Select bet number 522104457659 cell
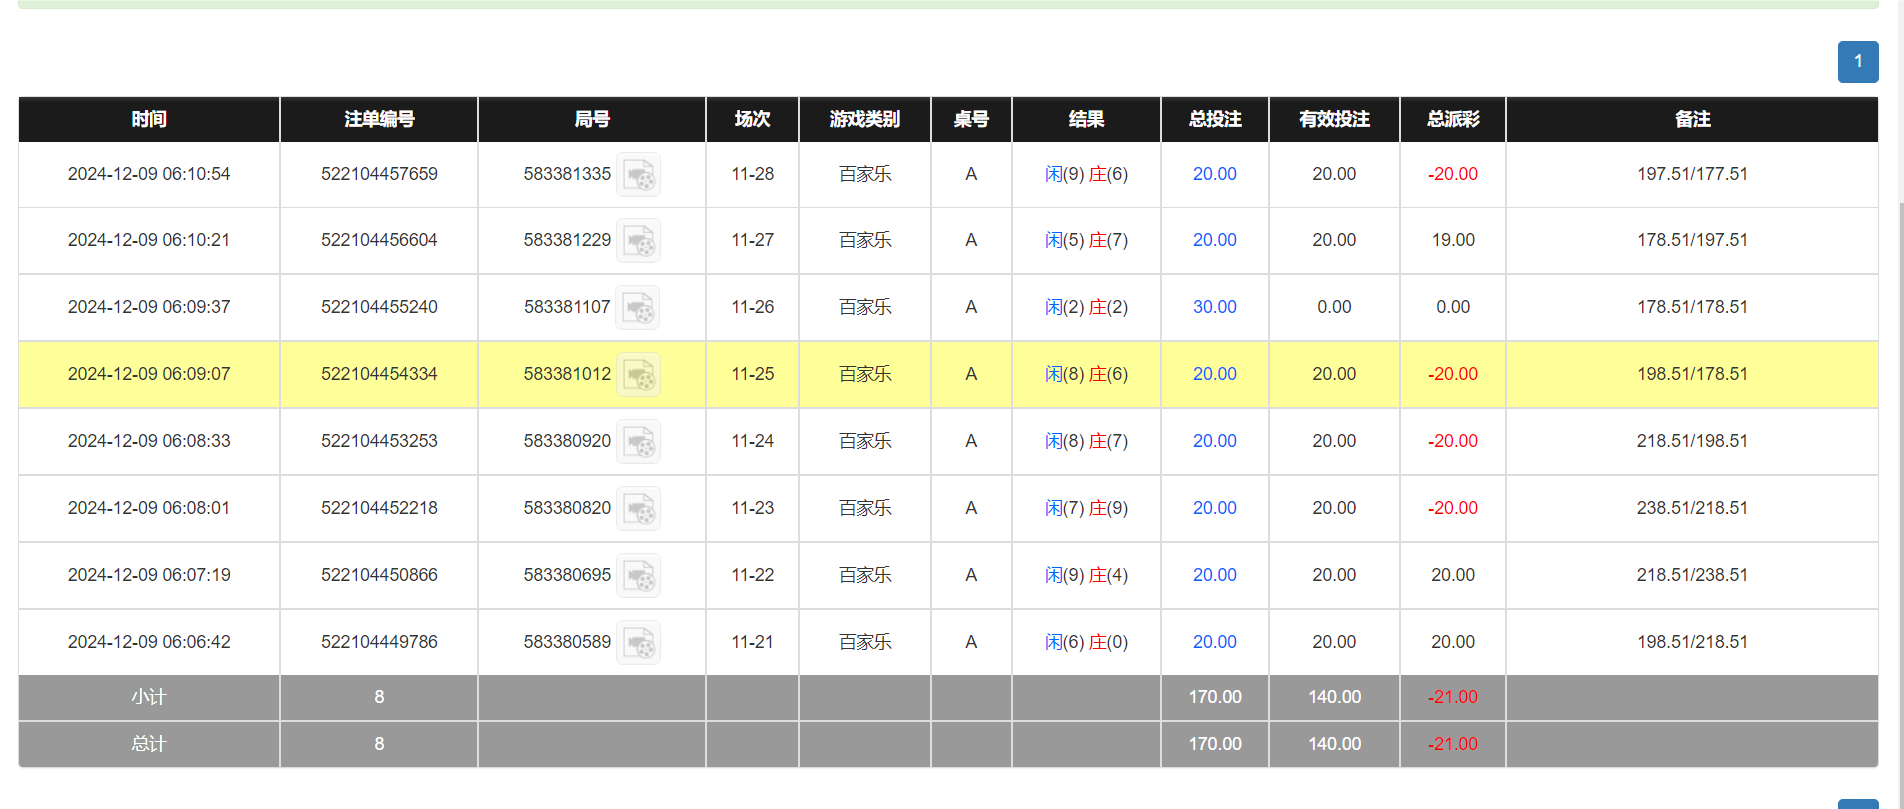Image resolution: width=1904 pixels, height=809 pixels. click(379, 174)
